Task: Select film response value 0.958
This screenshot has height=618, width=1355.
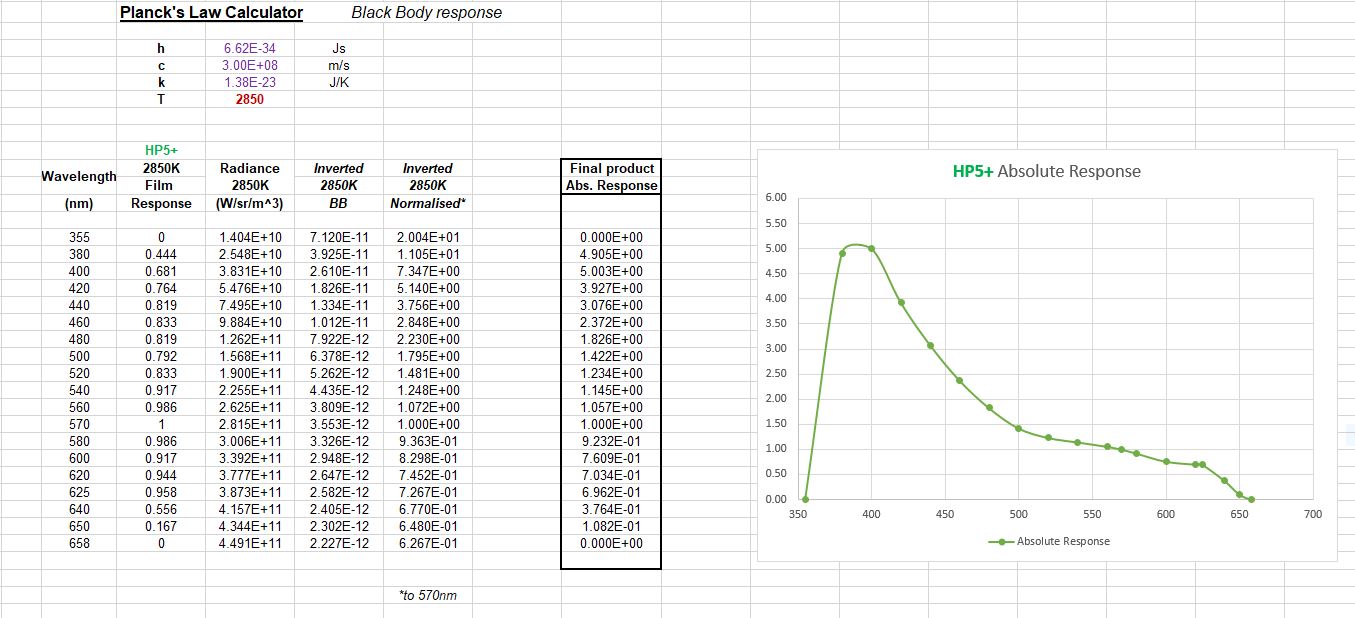Action: click(161, 492)
